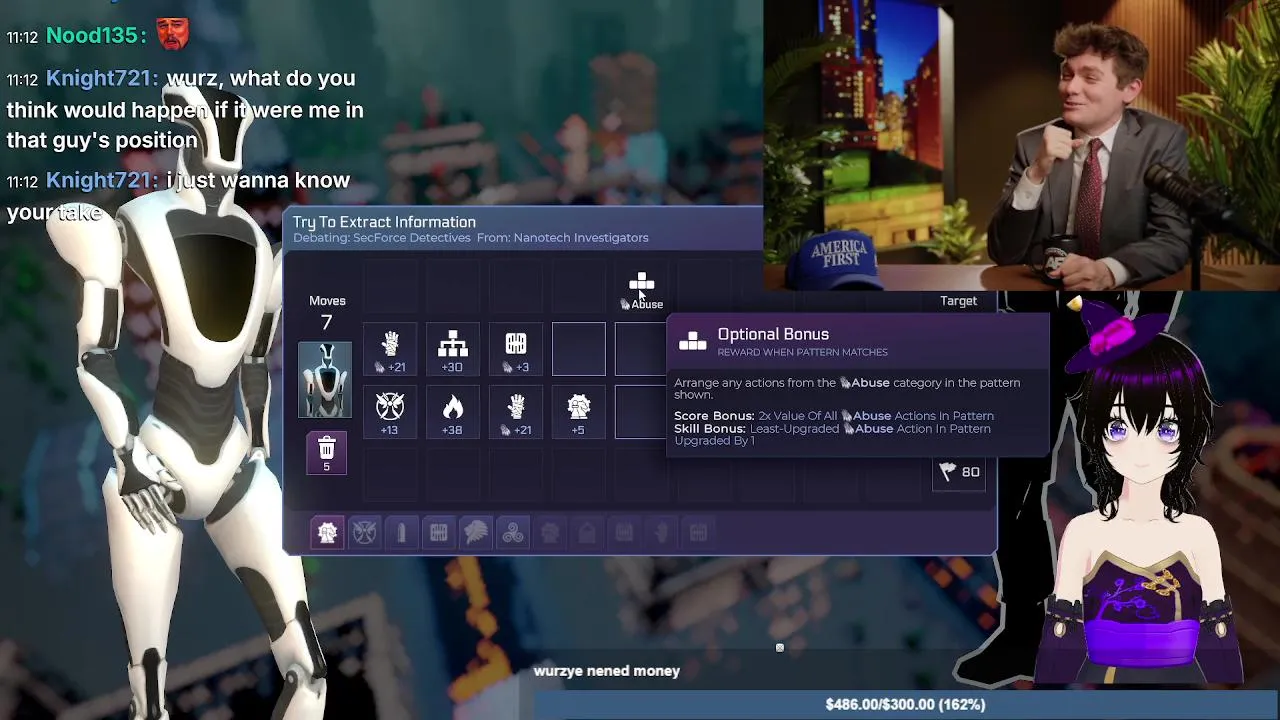The width and height of the screenshot is (1280, 720).
Task: Click the Nood135 emote in chat
Action: 172,33
